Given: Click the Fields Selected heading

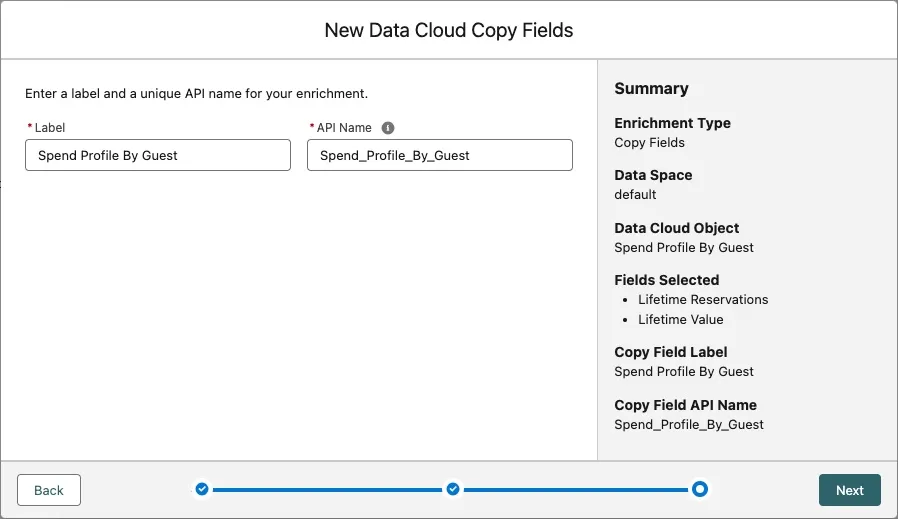Looking at the screenshot, I should tap(666, 280).
